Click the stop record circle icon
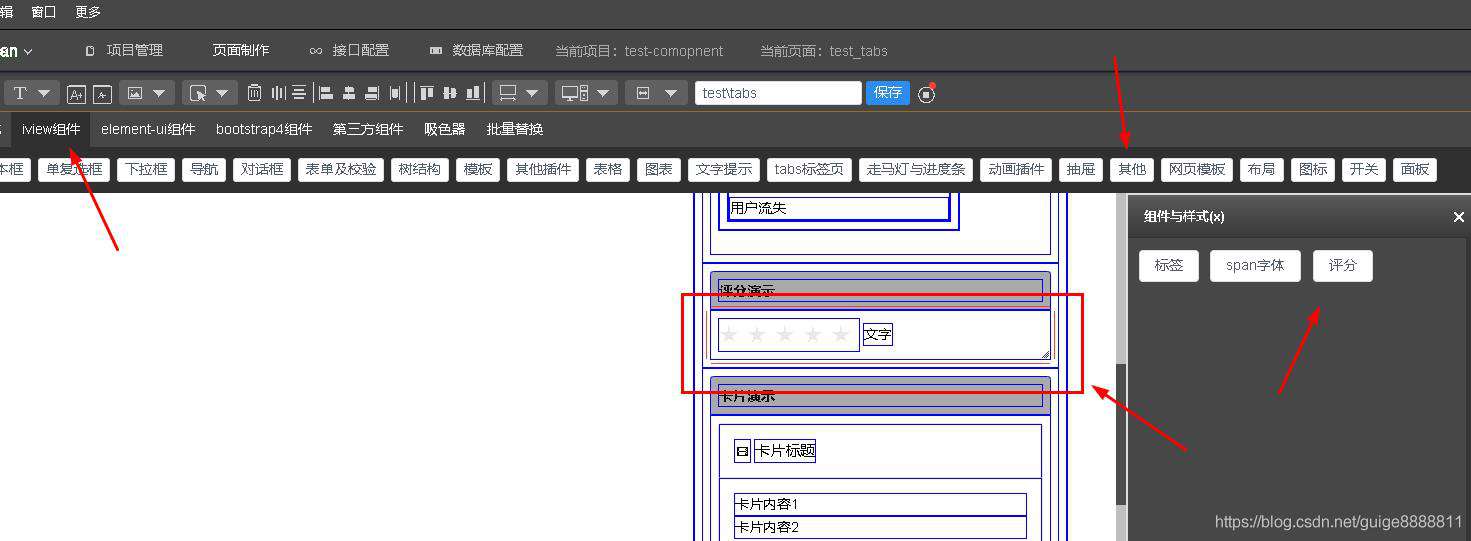The image size is (1471, 541). coord(927,94)
